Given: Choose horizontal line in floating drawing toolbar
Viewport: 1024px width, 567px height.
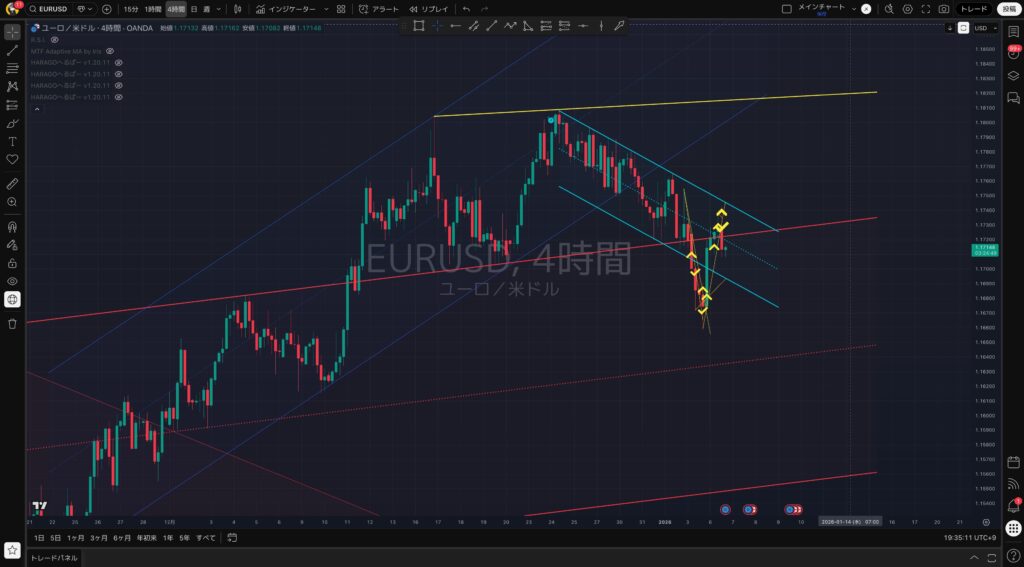Looking at the screenshot, I should click(x=583, y=26).
